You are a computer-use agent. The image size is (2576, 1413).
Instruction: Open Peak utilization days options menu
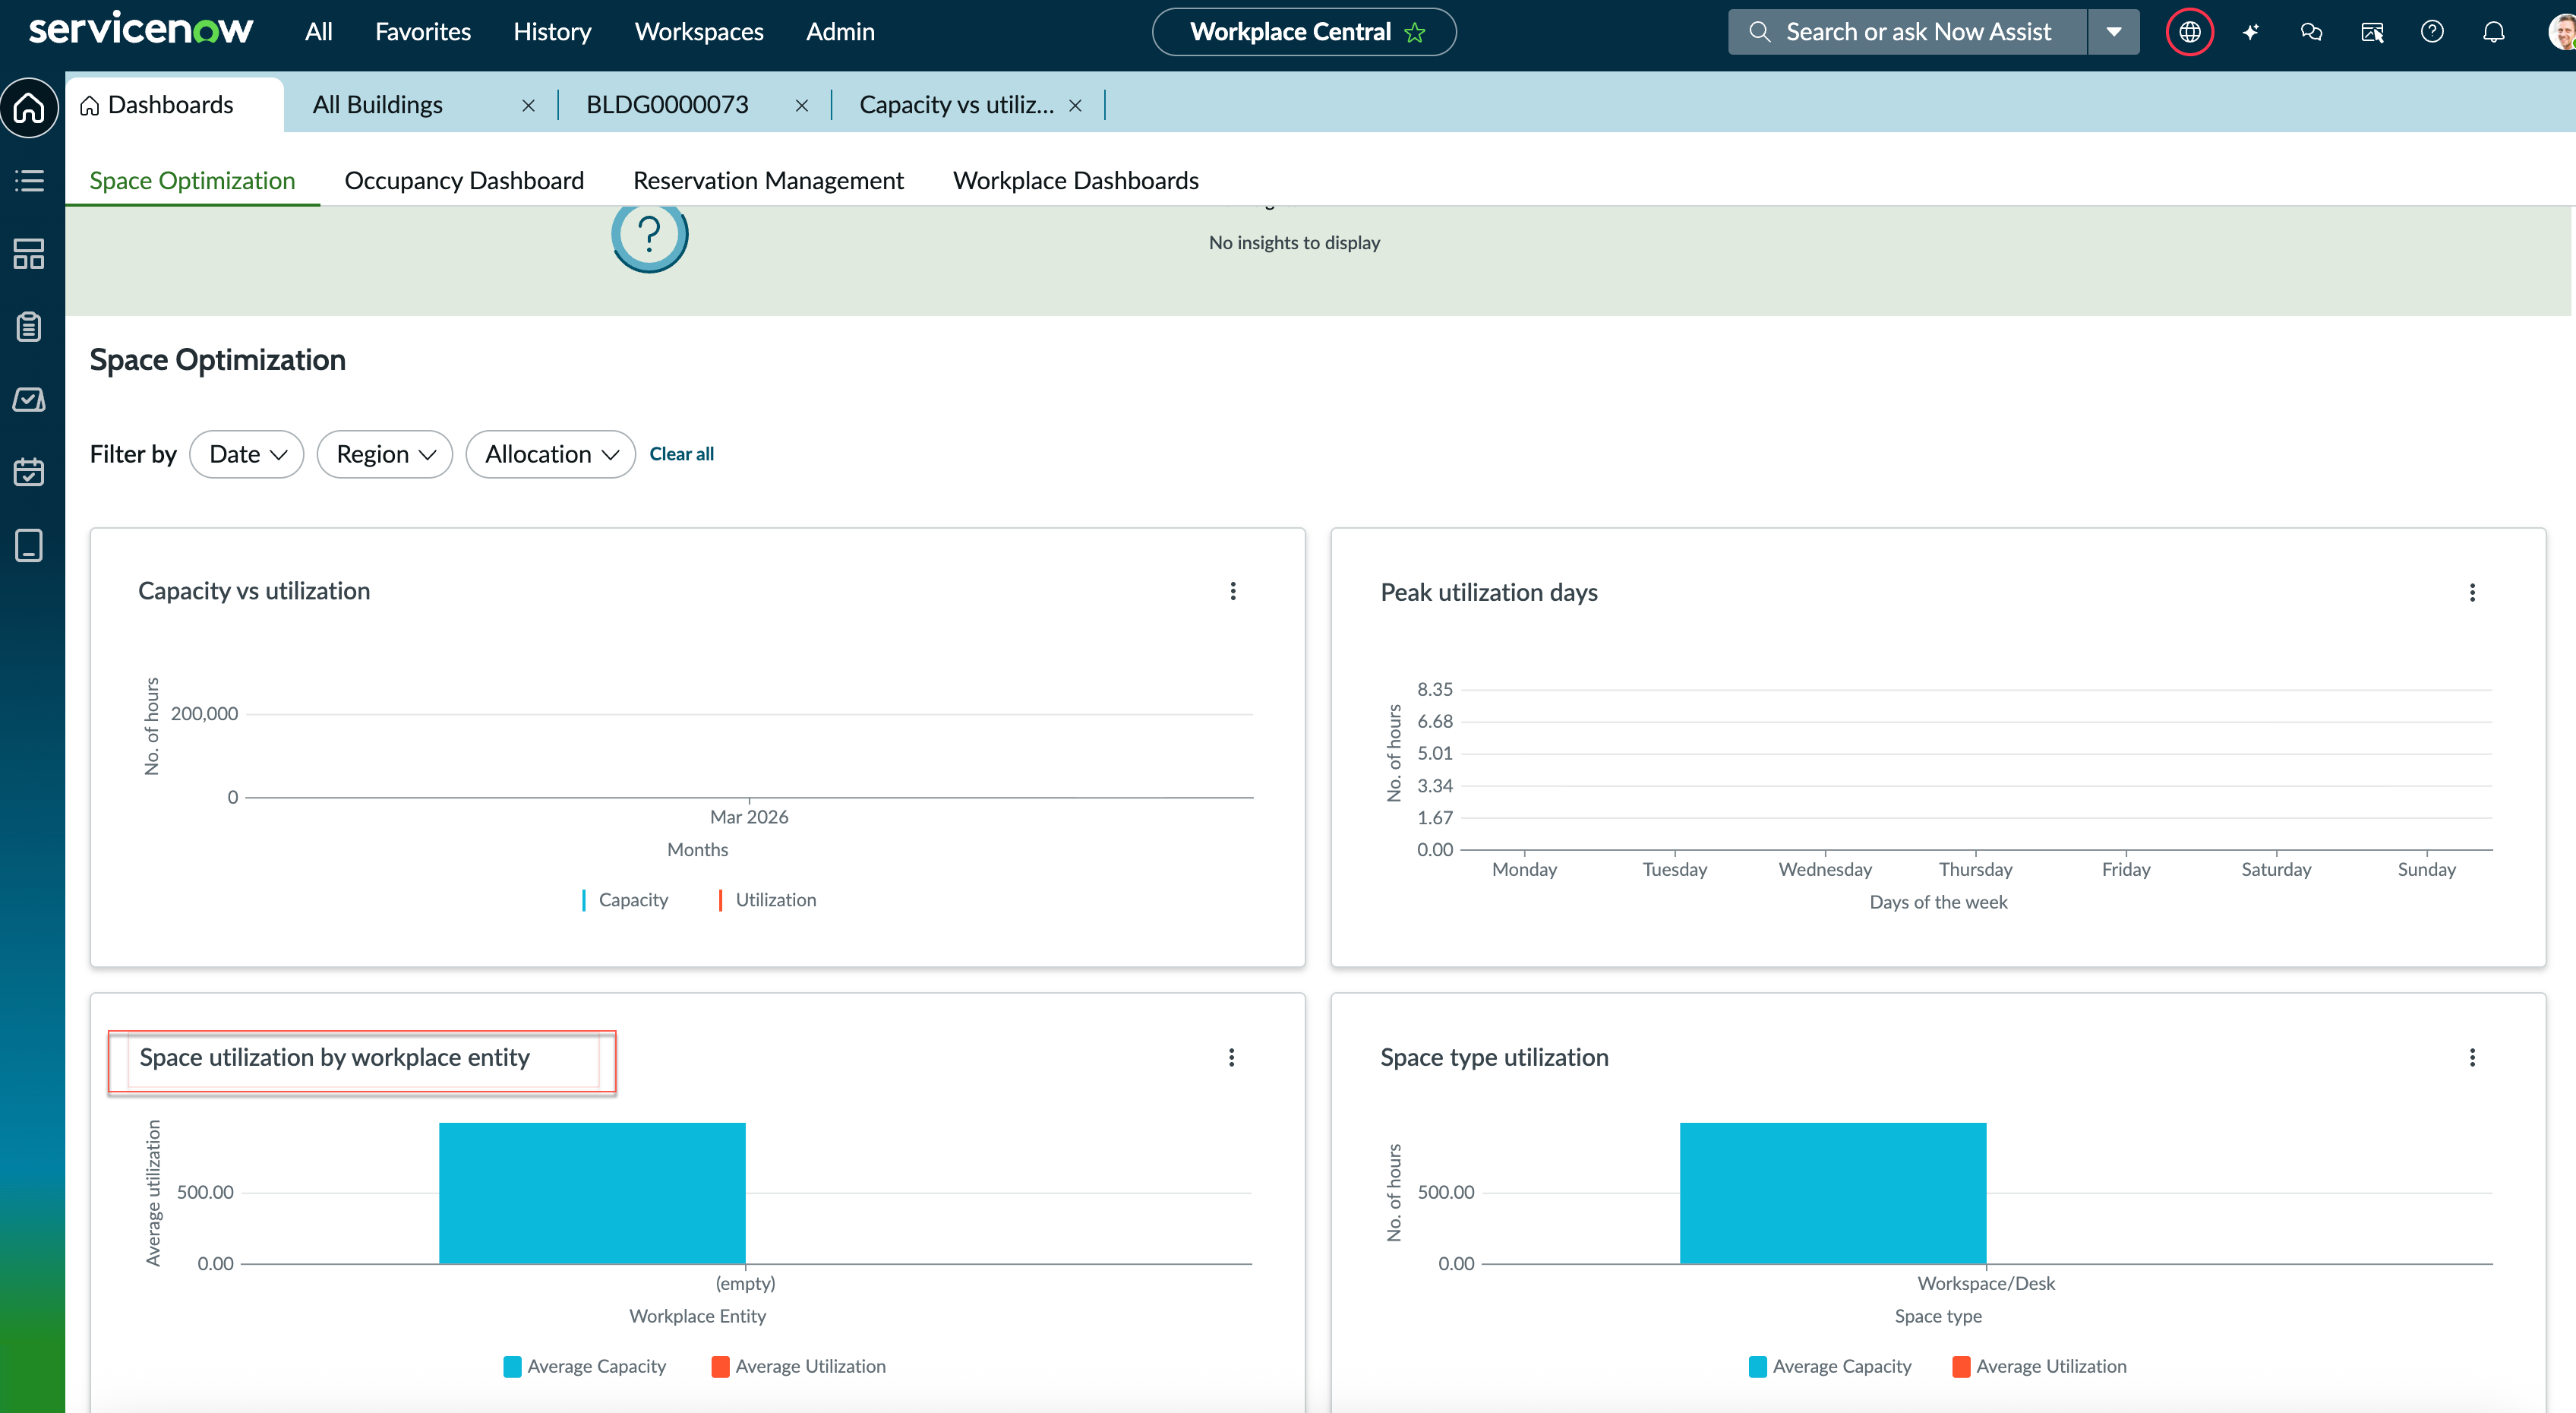pyautogui.click(x=2472, y=593)
